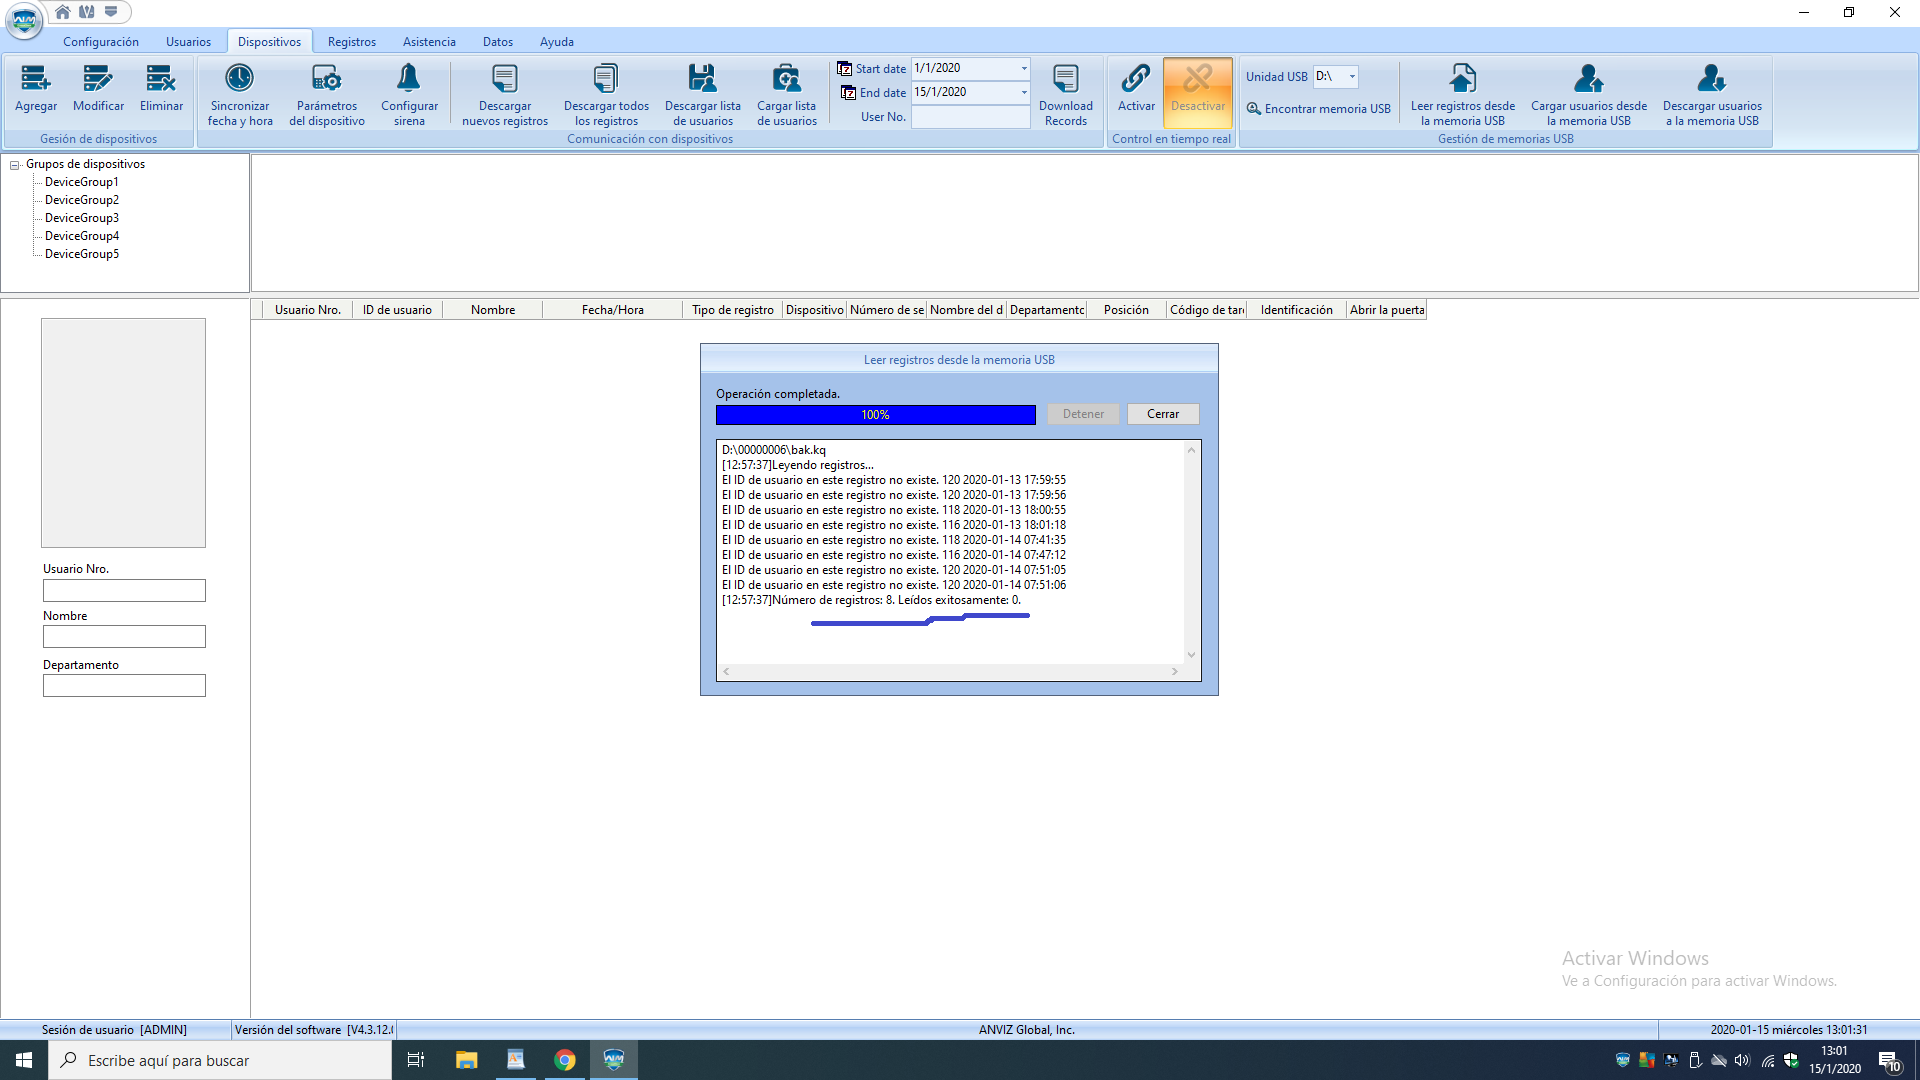Click the D:\00000006\bak.kq log line
Image resolution: width=1920 pixels, height=1080 pixels.
point(774,450)
